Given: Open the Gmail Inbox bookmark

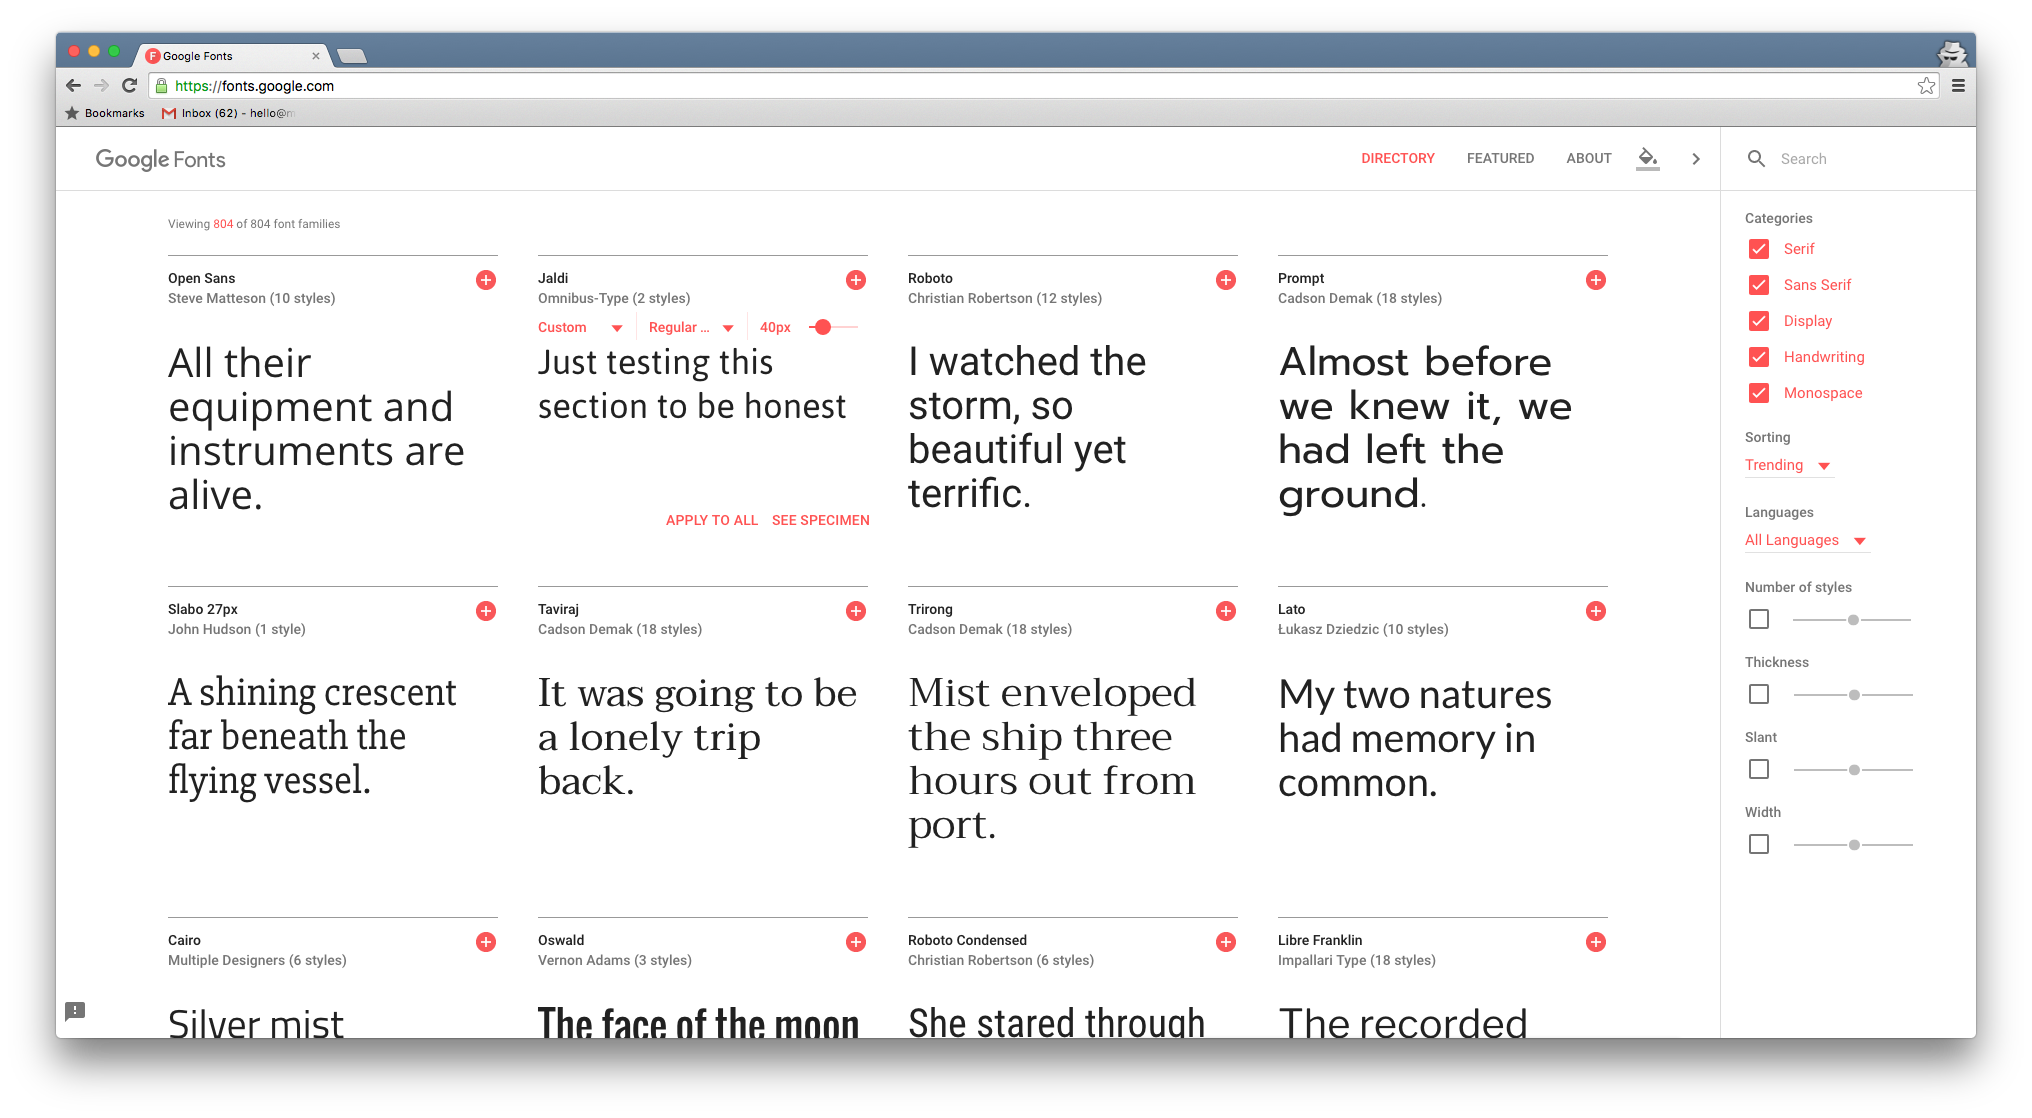Looking at the screenshot, I should tap(228, 113).
